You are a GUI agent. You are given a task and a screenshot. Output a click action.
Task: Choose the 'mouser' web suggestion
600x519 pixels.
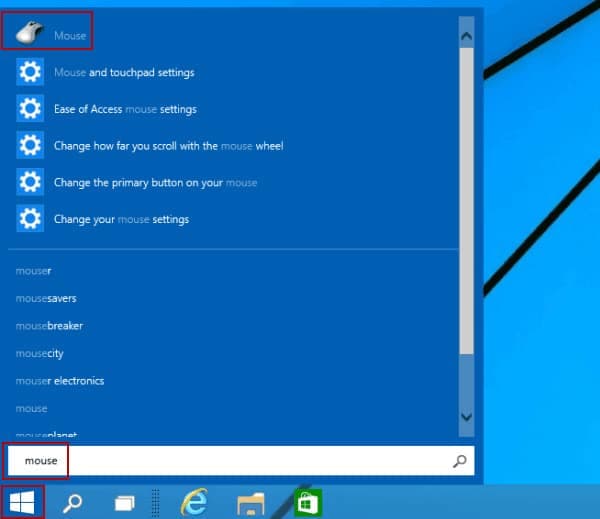(33, 271)
